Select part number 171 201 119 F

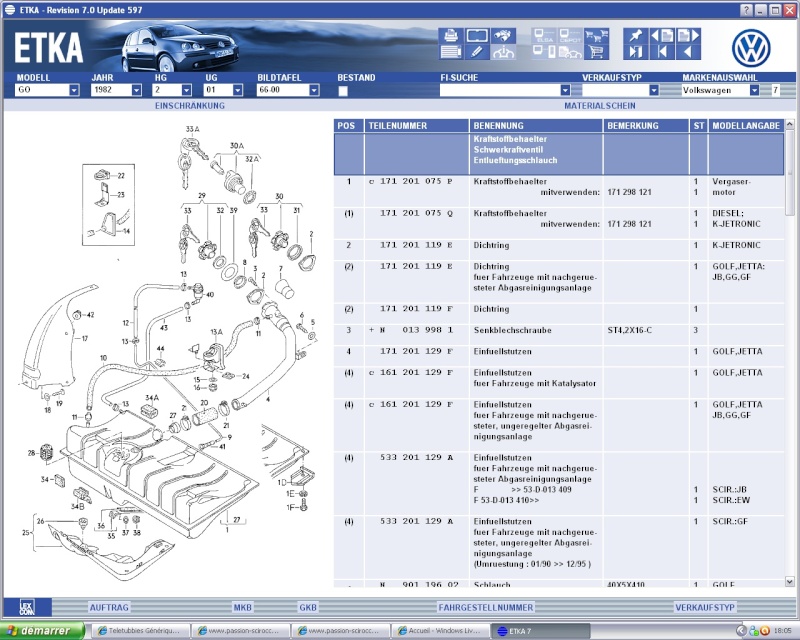pyautogui.click(x=416, y=309)
